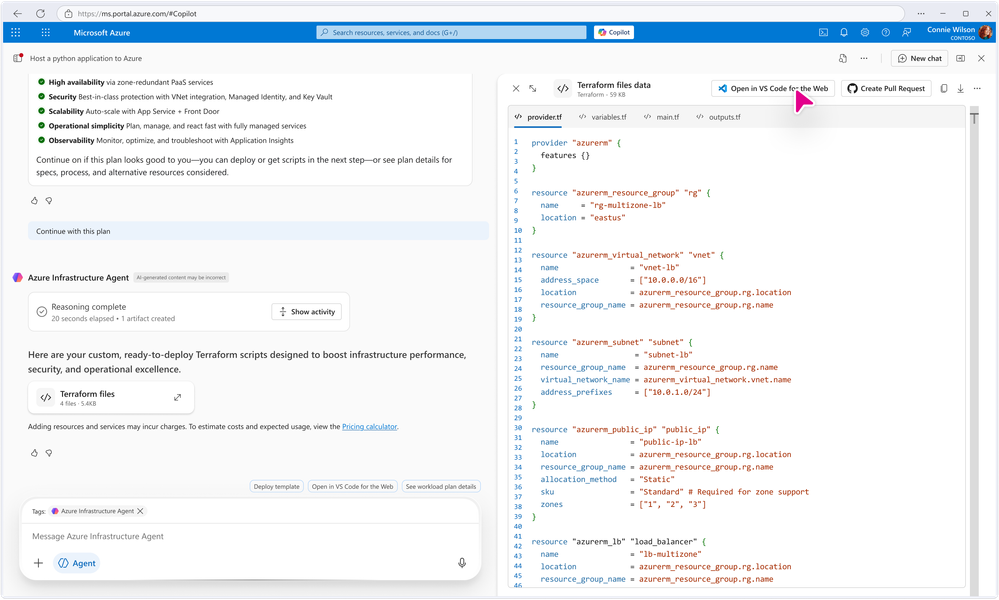Expand Terraform files card arrow icon

177,398
